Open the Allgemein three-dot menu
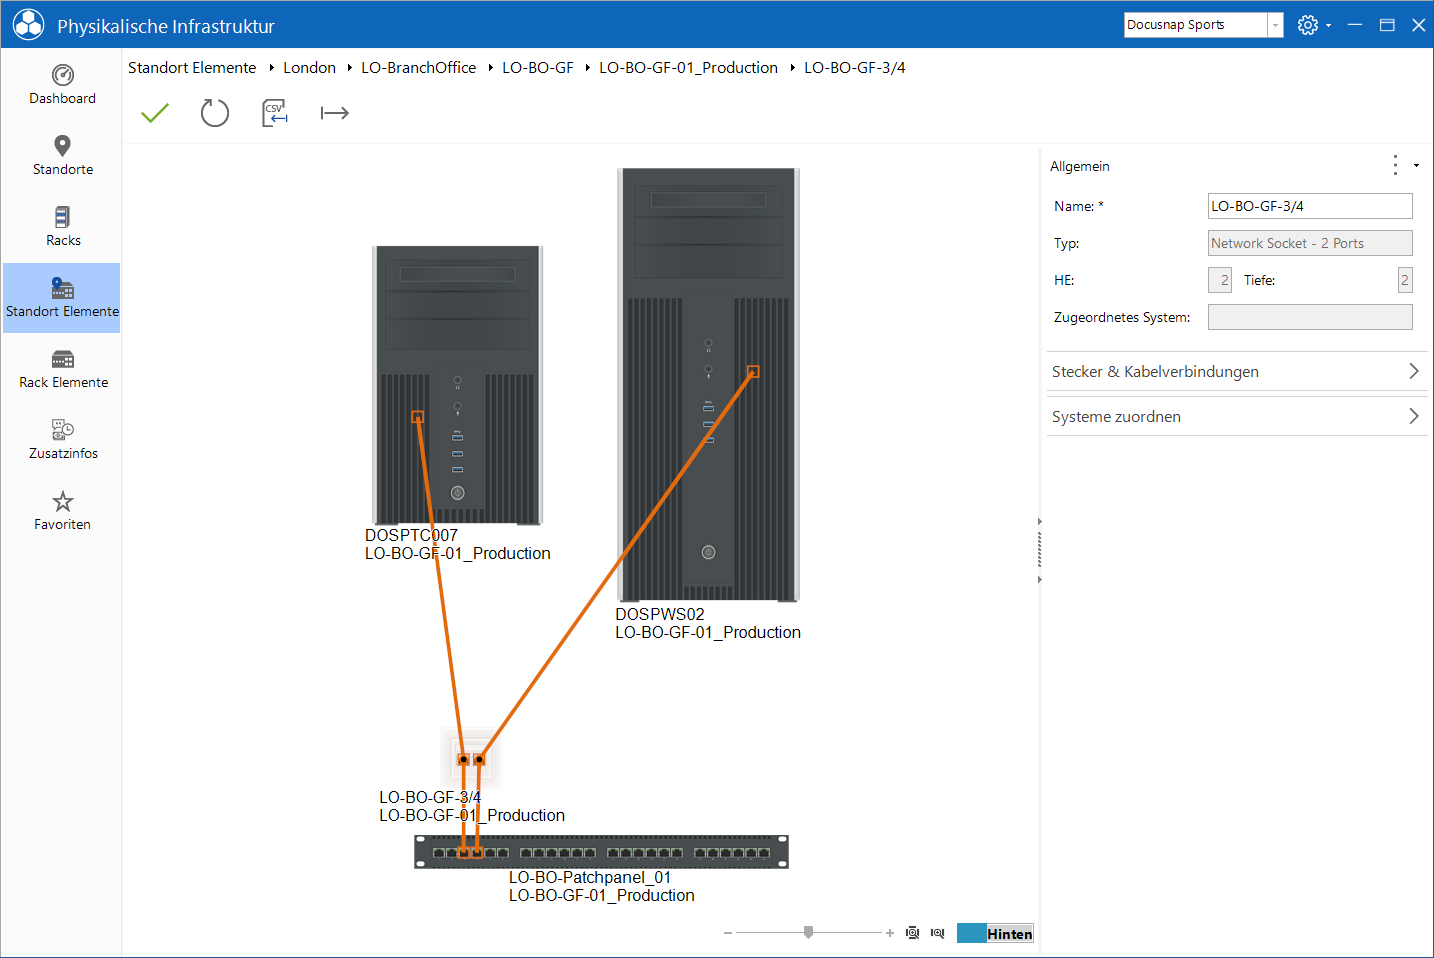 pyautogui.click(x=1395, y=166)
